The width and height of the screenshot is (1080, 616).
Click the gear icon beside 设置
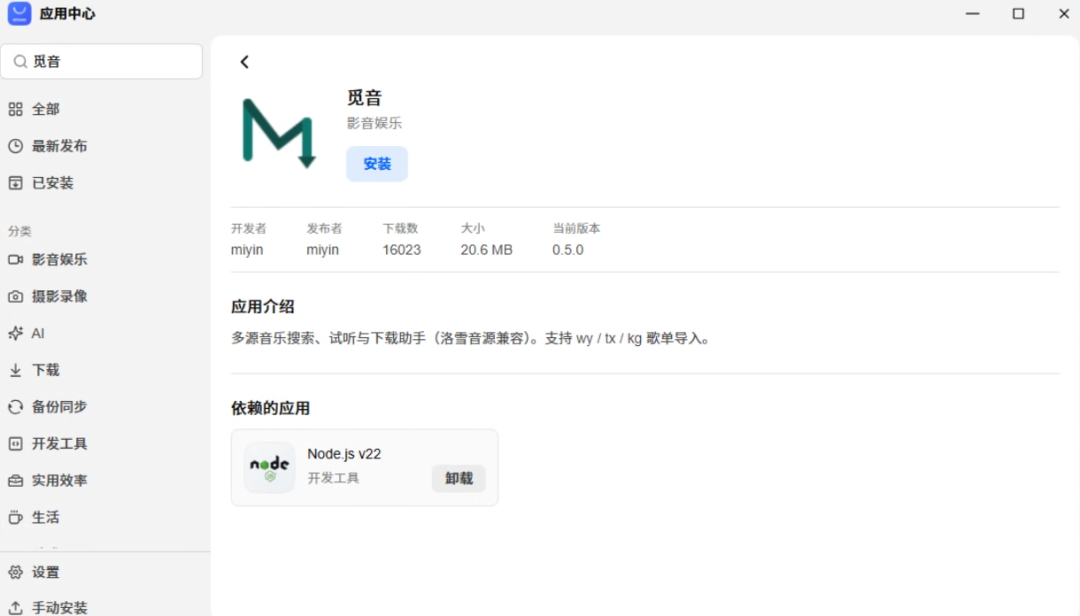point(15,572)
